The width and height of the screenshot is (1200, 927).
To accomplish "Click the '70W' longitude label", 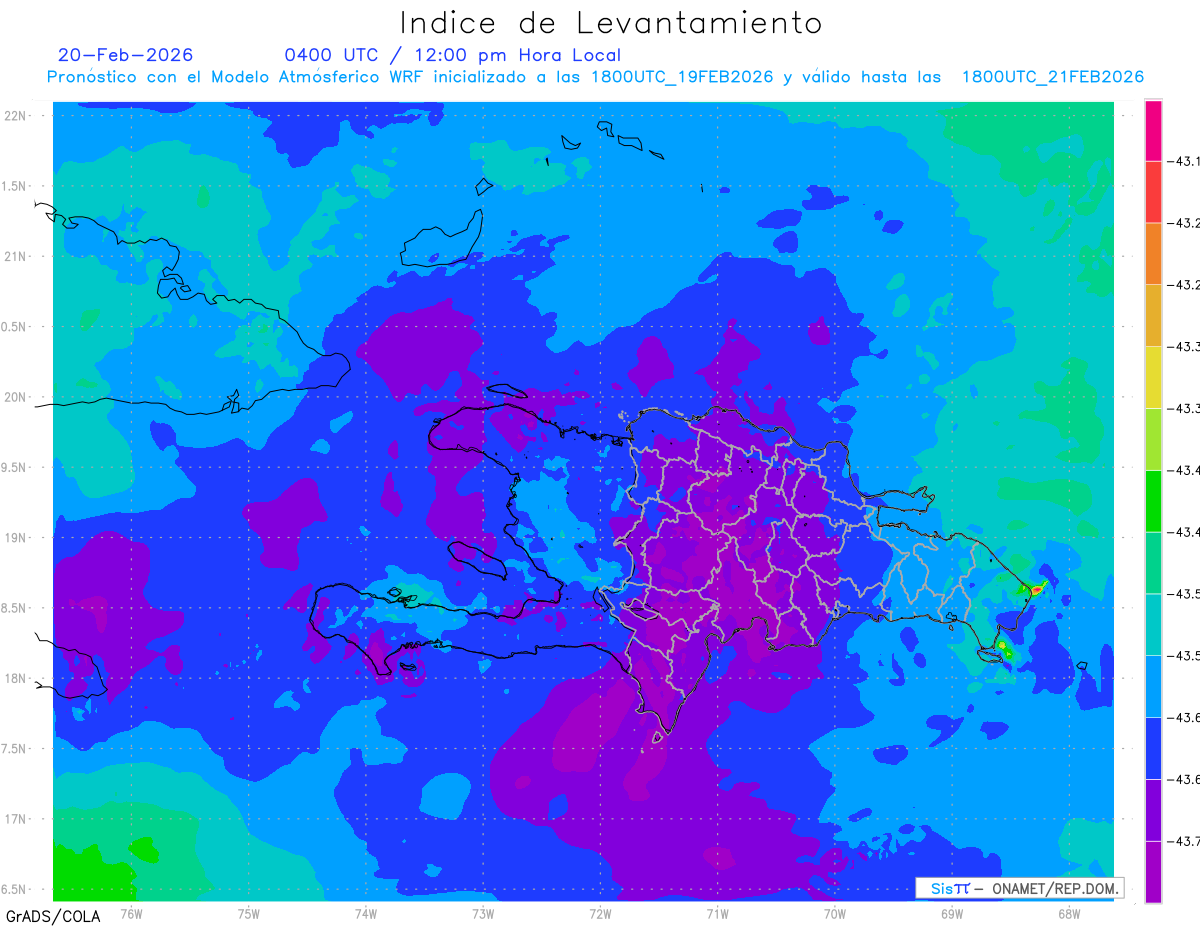I will click(834, 913).
